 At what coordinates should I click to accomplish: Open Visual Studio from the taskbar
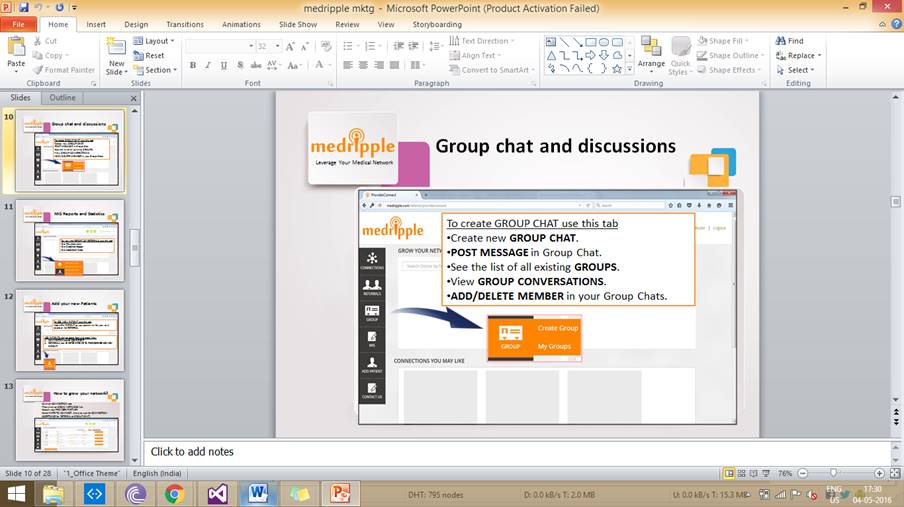click(x=217, y=493)
